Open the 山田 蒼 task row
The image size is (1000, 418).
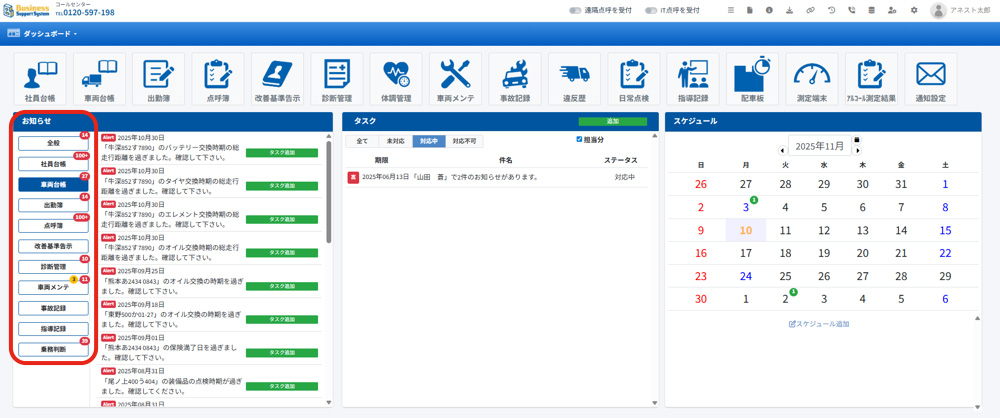click(x=497, y=177)
